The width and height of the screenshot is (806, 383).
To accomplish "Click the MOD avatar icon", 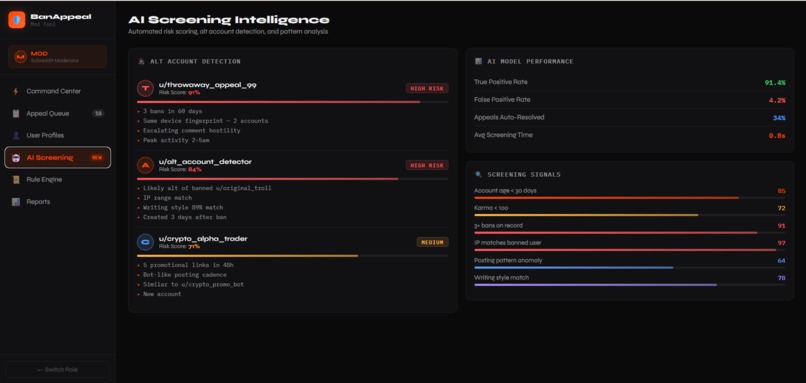I will (21, 57).
